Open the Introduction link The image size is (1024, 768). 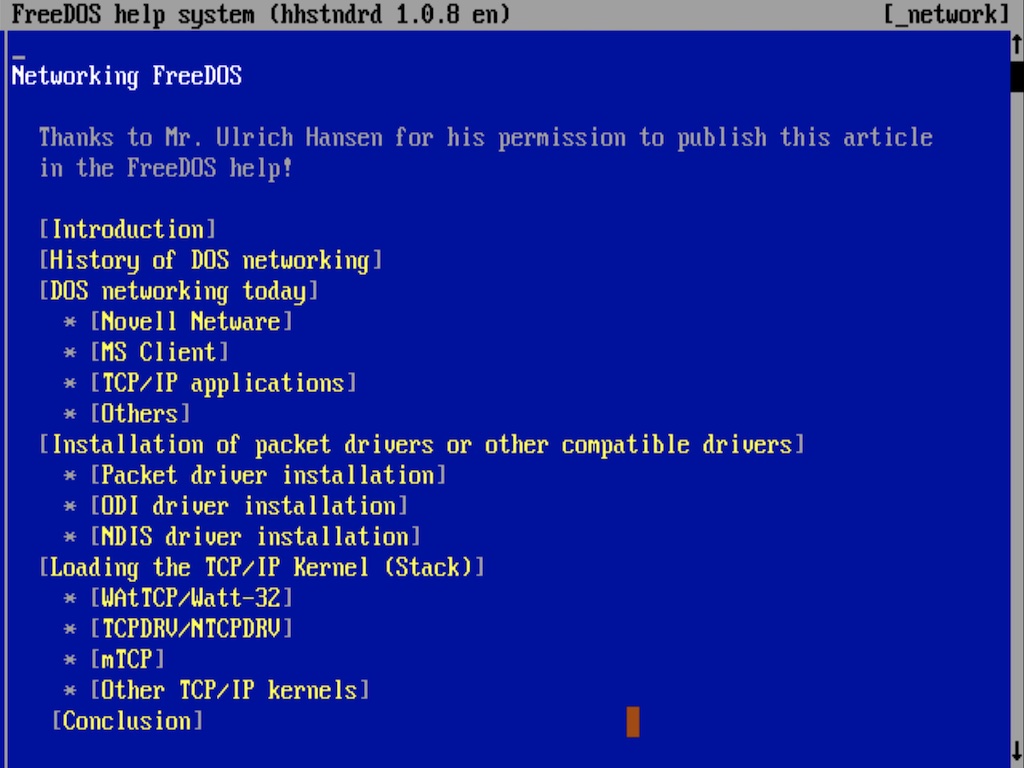128,229
